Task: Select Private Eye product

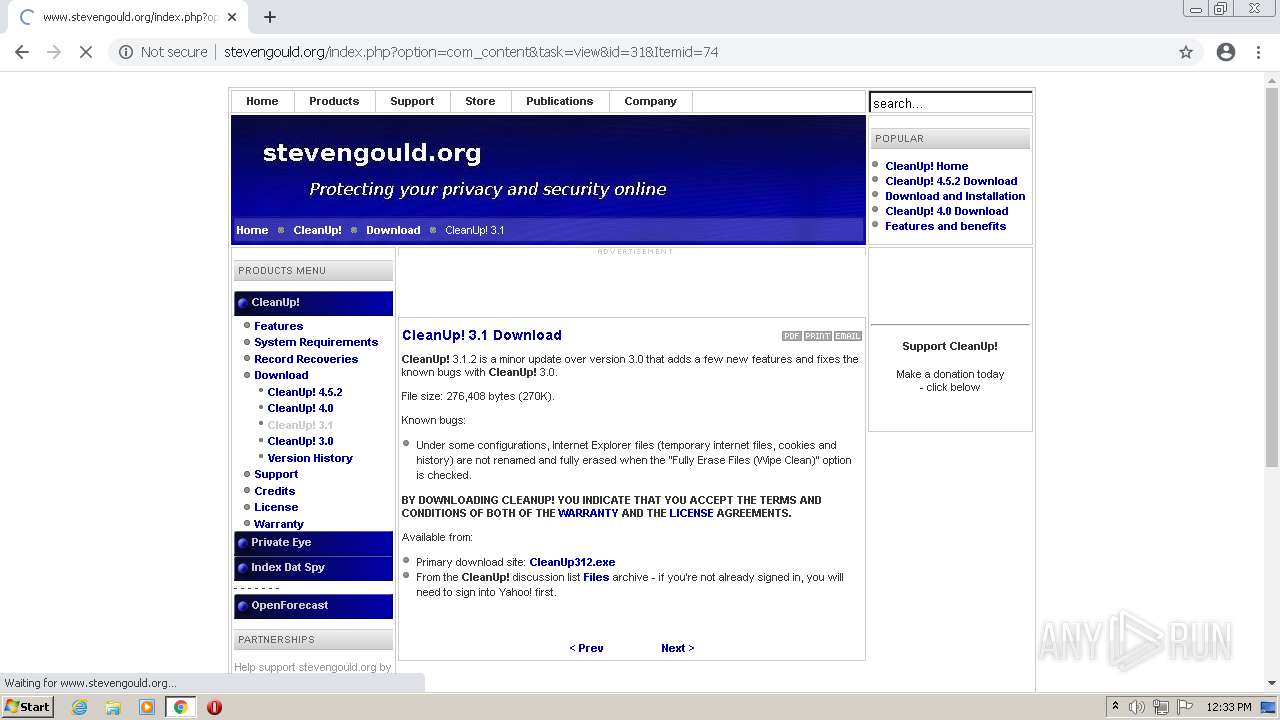Action: (313, 543)
